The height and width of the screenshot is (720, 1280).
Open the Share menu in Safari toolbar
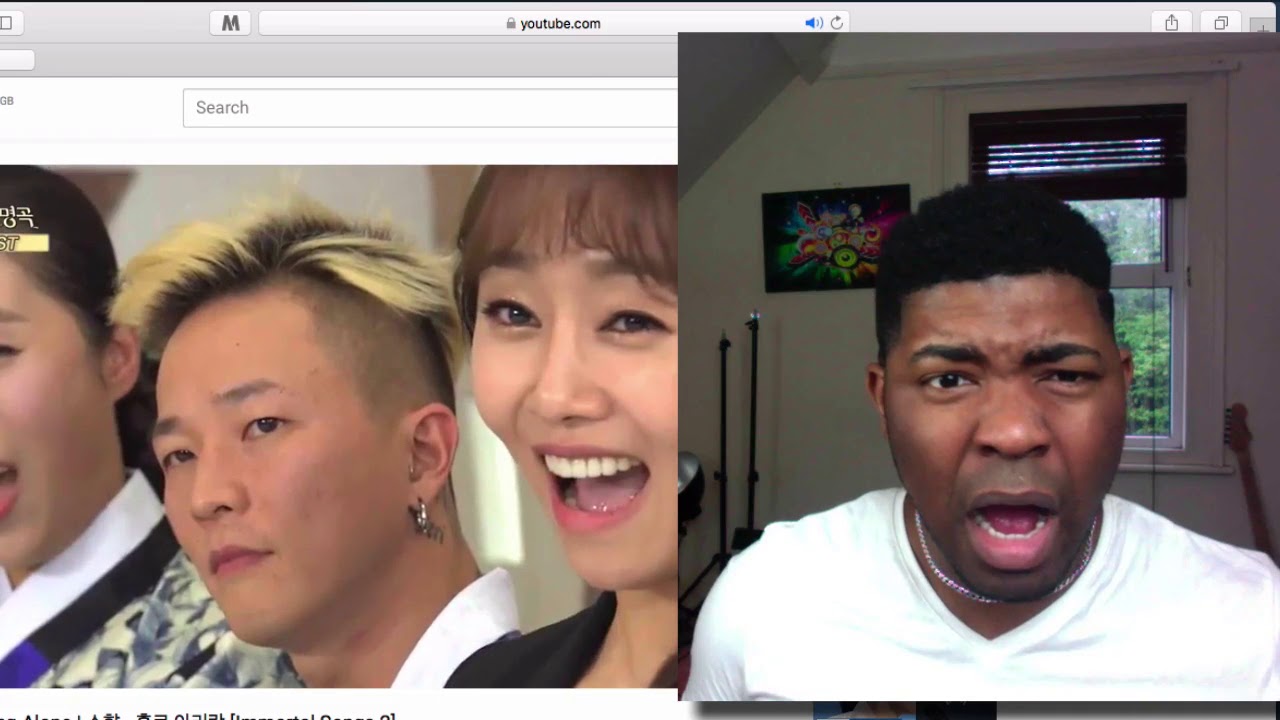pos(1172,23)
